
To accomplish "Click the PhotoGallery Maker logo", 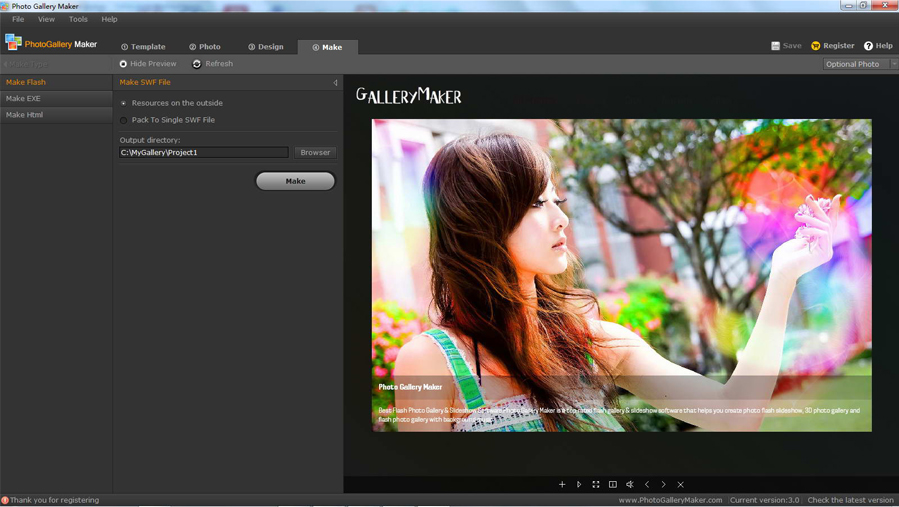I will [51, 43].
